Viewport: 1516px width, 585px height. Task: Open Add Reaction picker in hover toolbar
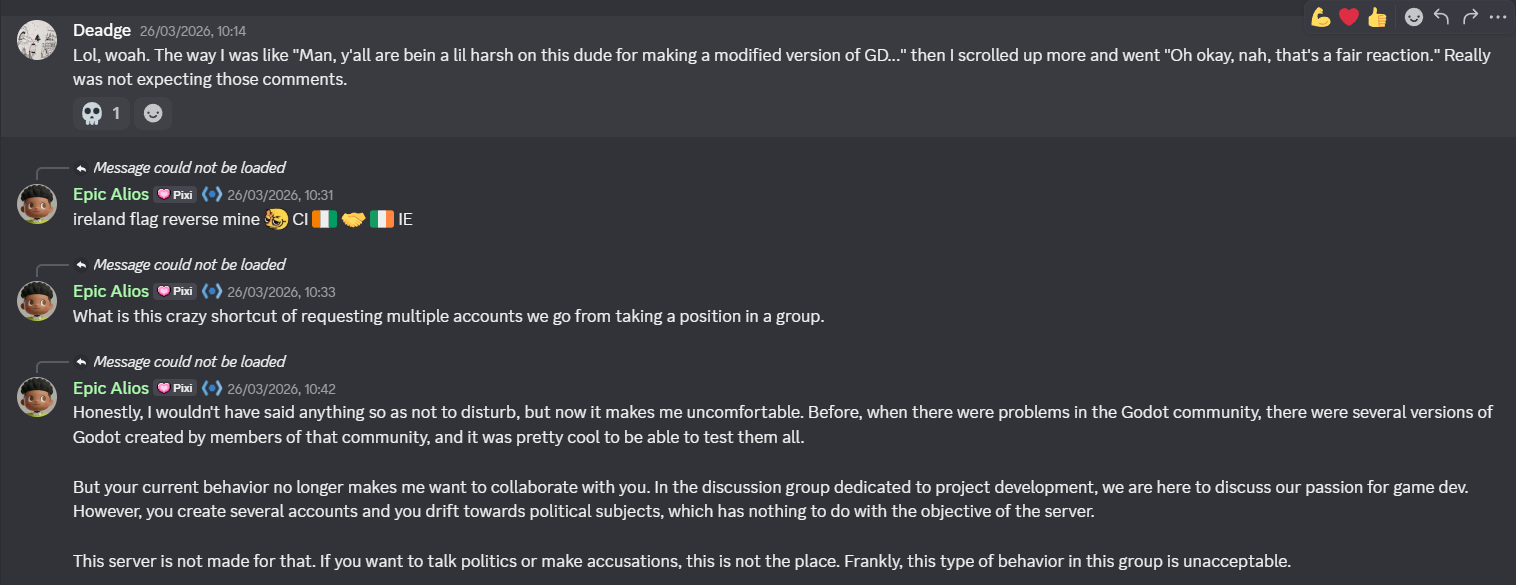[x=1413, y=17]
